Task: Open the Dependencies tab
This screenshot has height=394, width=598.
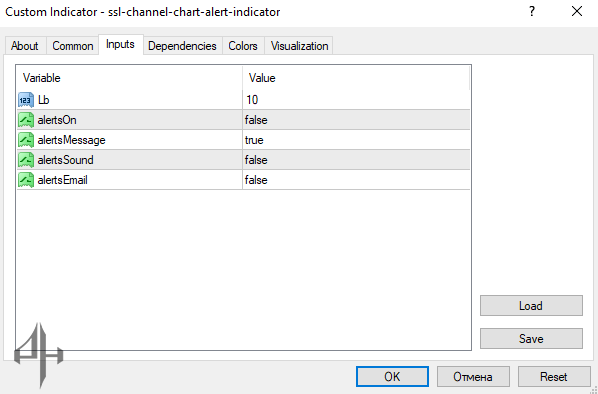Action: coord(182,46)
